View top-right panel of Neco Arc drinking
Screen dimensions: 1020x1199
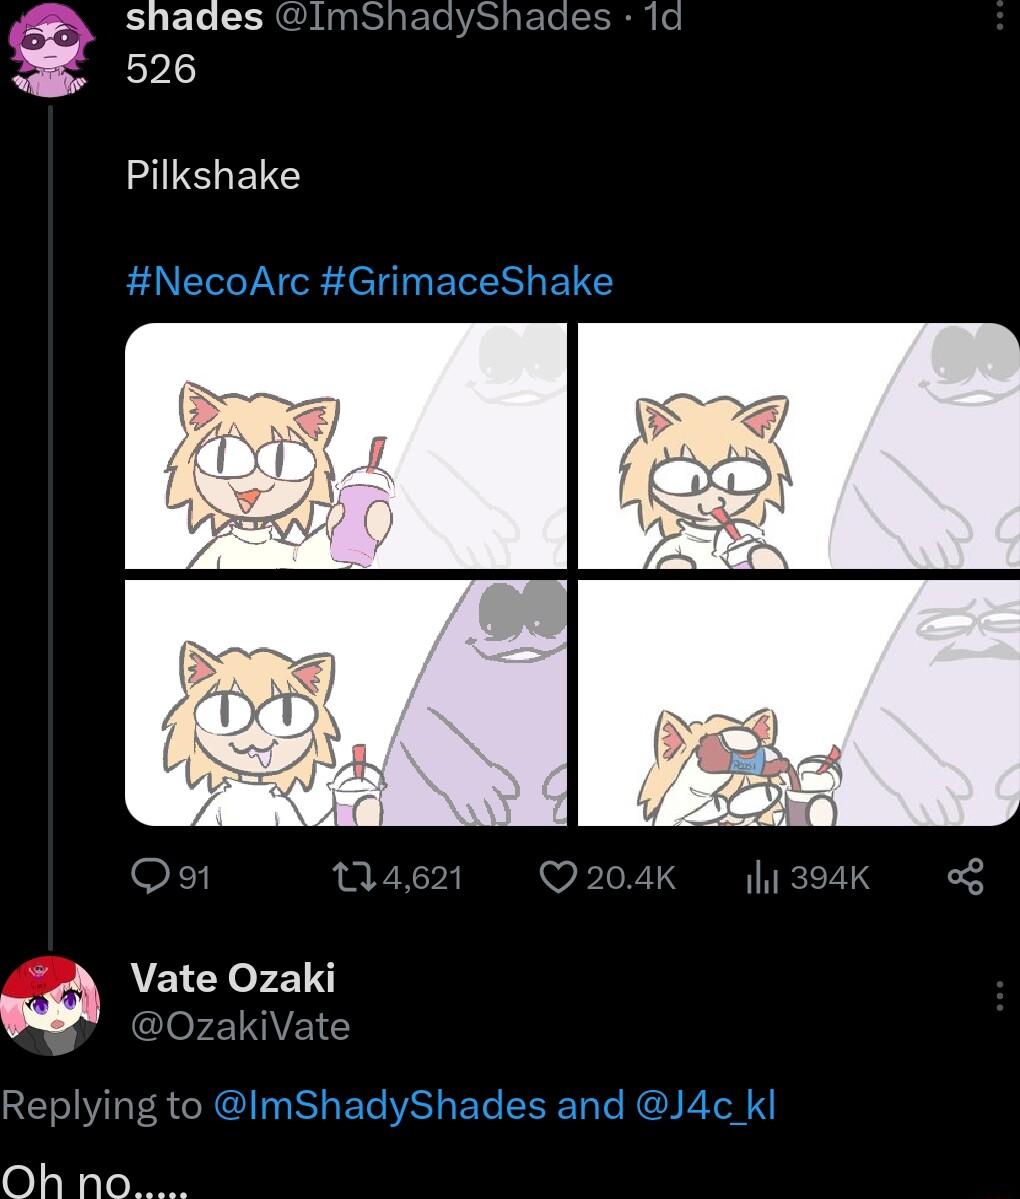tap(798, 445)
